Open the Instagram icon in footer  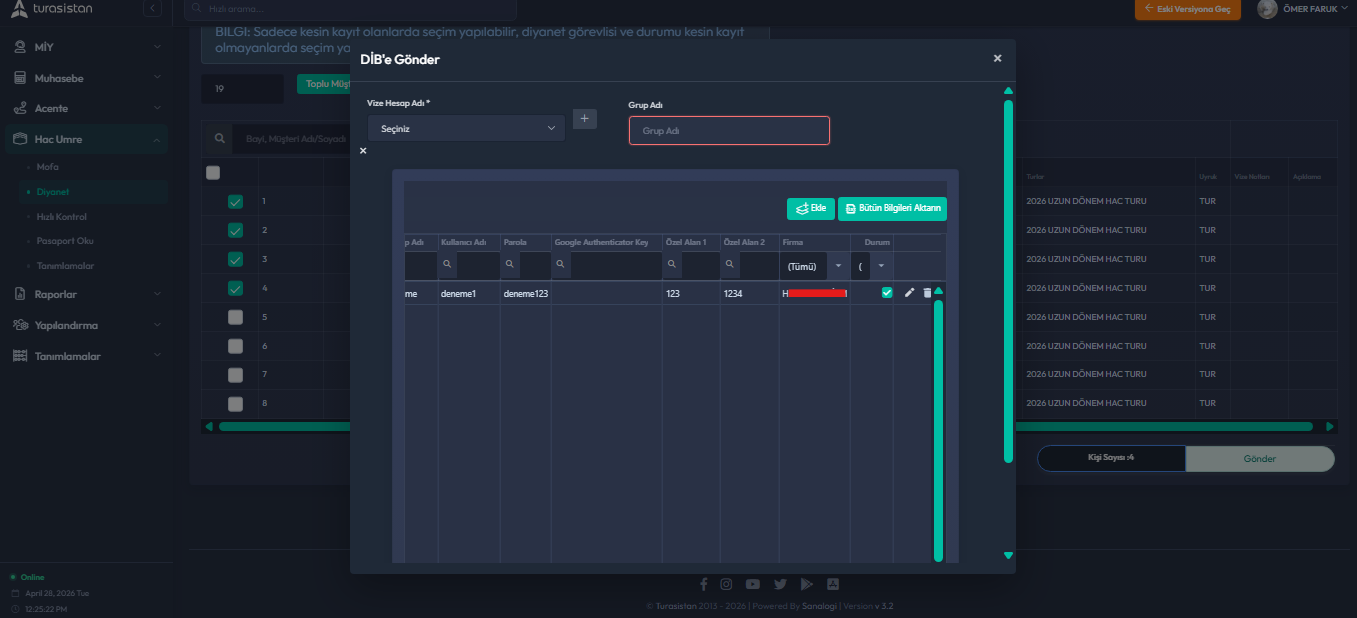[727, 584]
